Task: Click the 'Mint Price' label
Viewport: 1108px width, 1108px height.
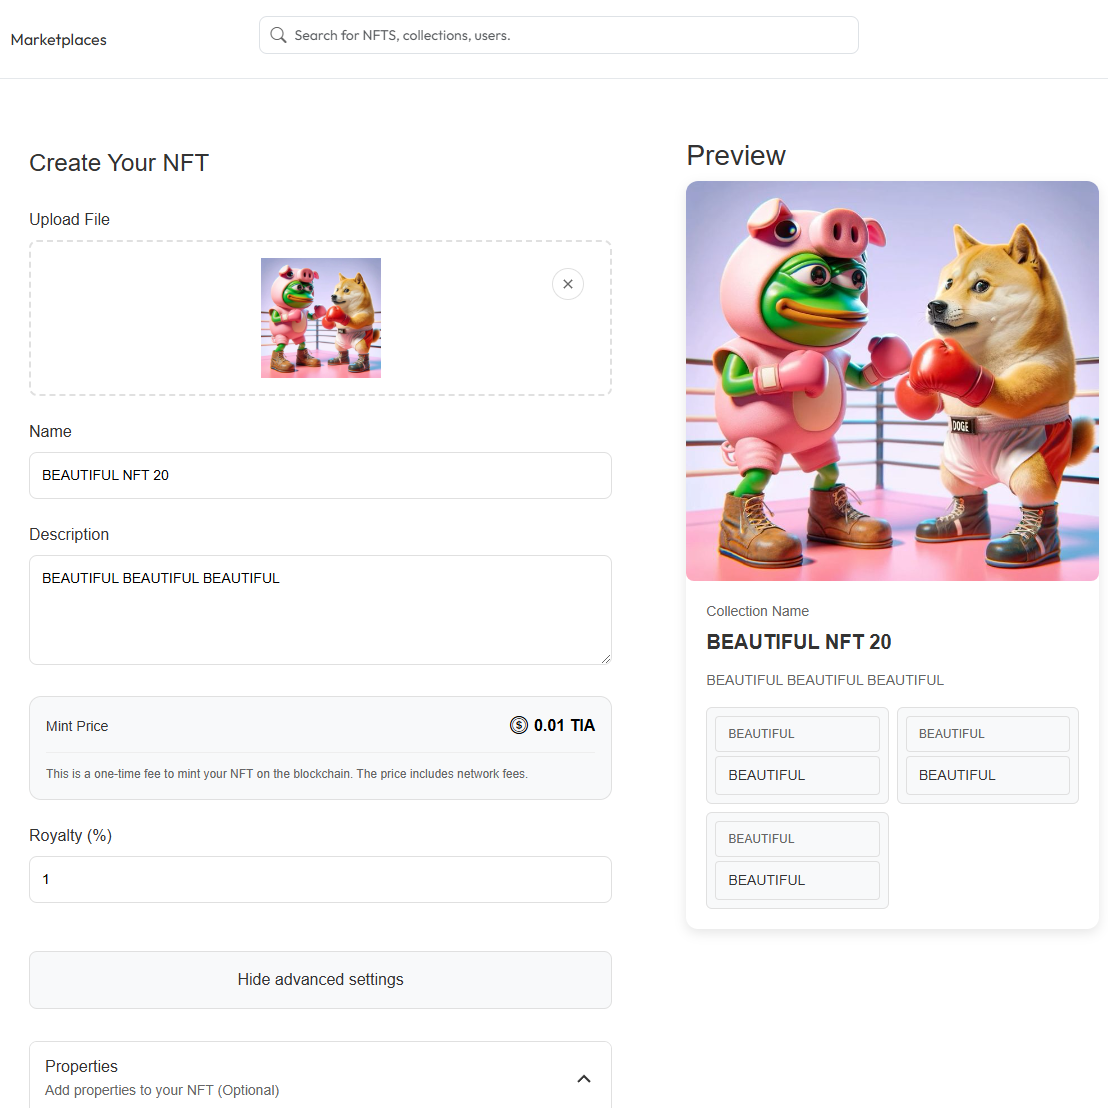Action: 77,726
